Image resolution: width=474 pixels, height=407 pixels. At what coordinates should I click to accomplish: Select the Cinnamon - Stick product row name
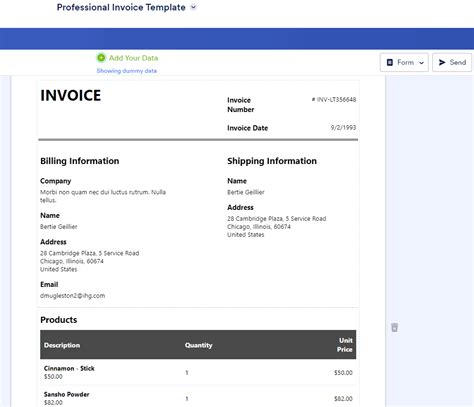(69, 368)
